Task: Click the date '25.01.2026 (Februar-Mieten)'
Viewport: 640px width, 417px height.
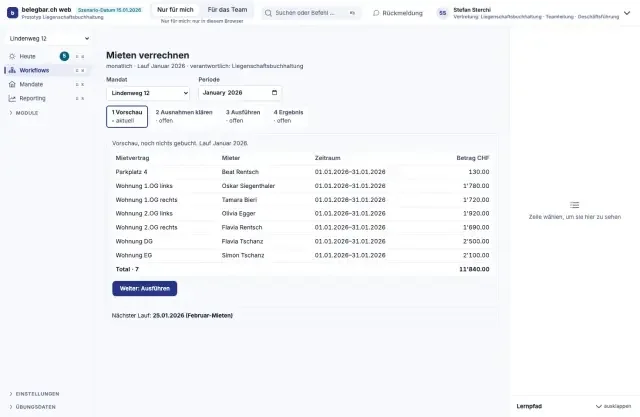Action: point(193,315)
